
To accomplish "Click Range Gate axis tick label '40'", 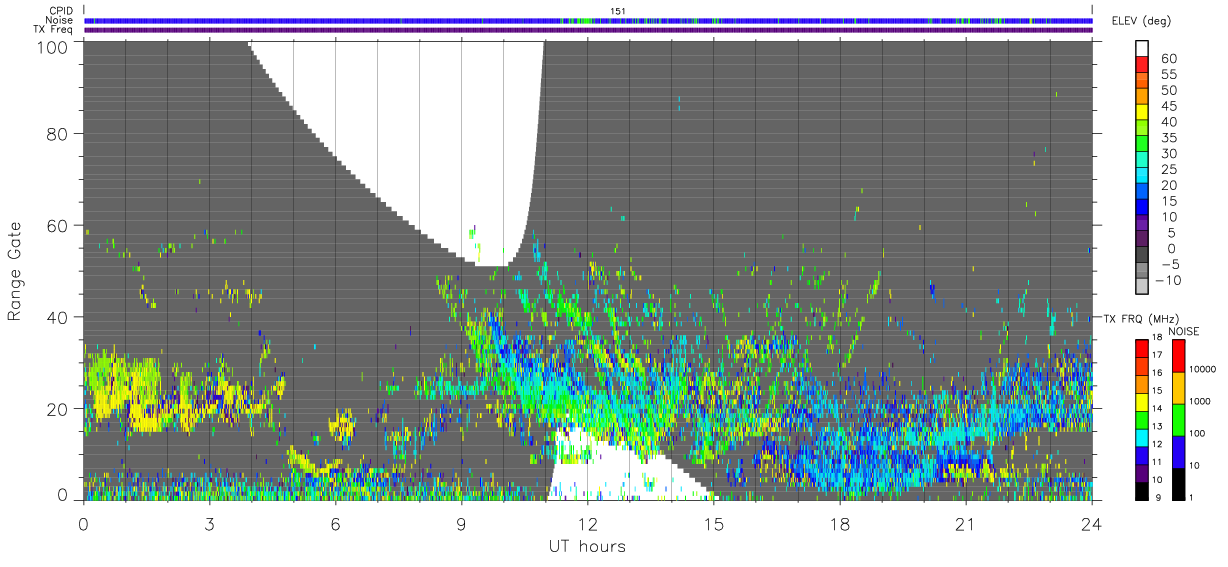I will pos(58,317).
